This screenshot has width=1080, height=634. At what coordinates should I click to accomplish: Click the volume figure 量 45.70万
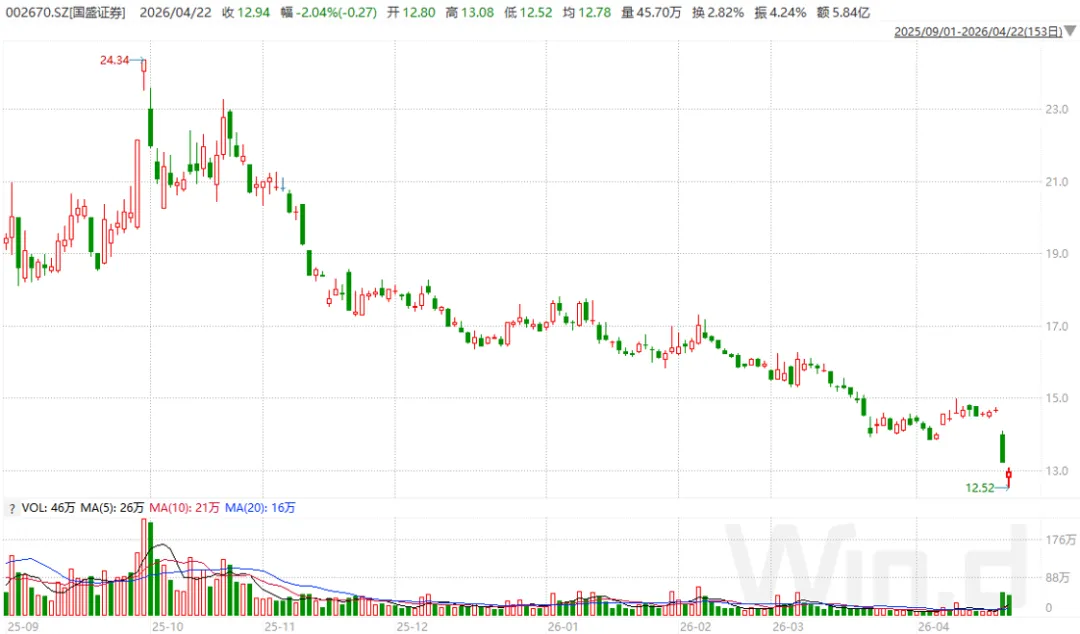[x=651, y=12]
